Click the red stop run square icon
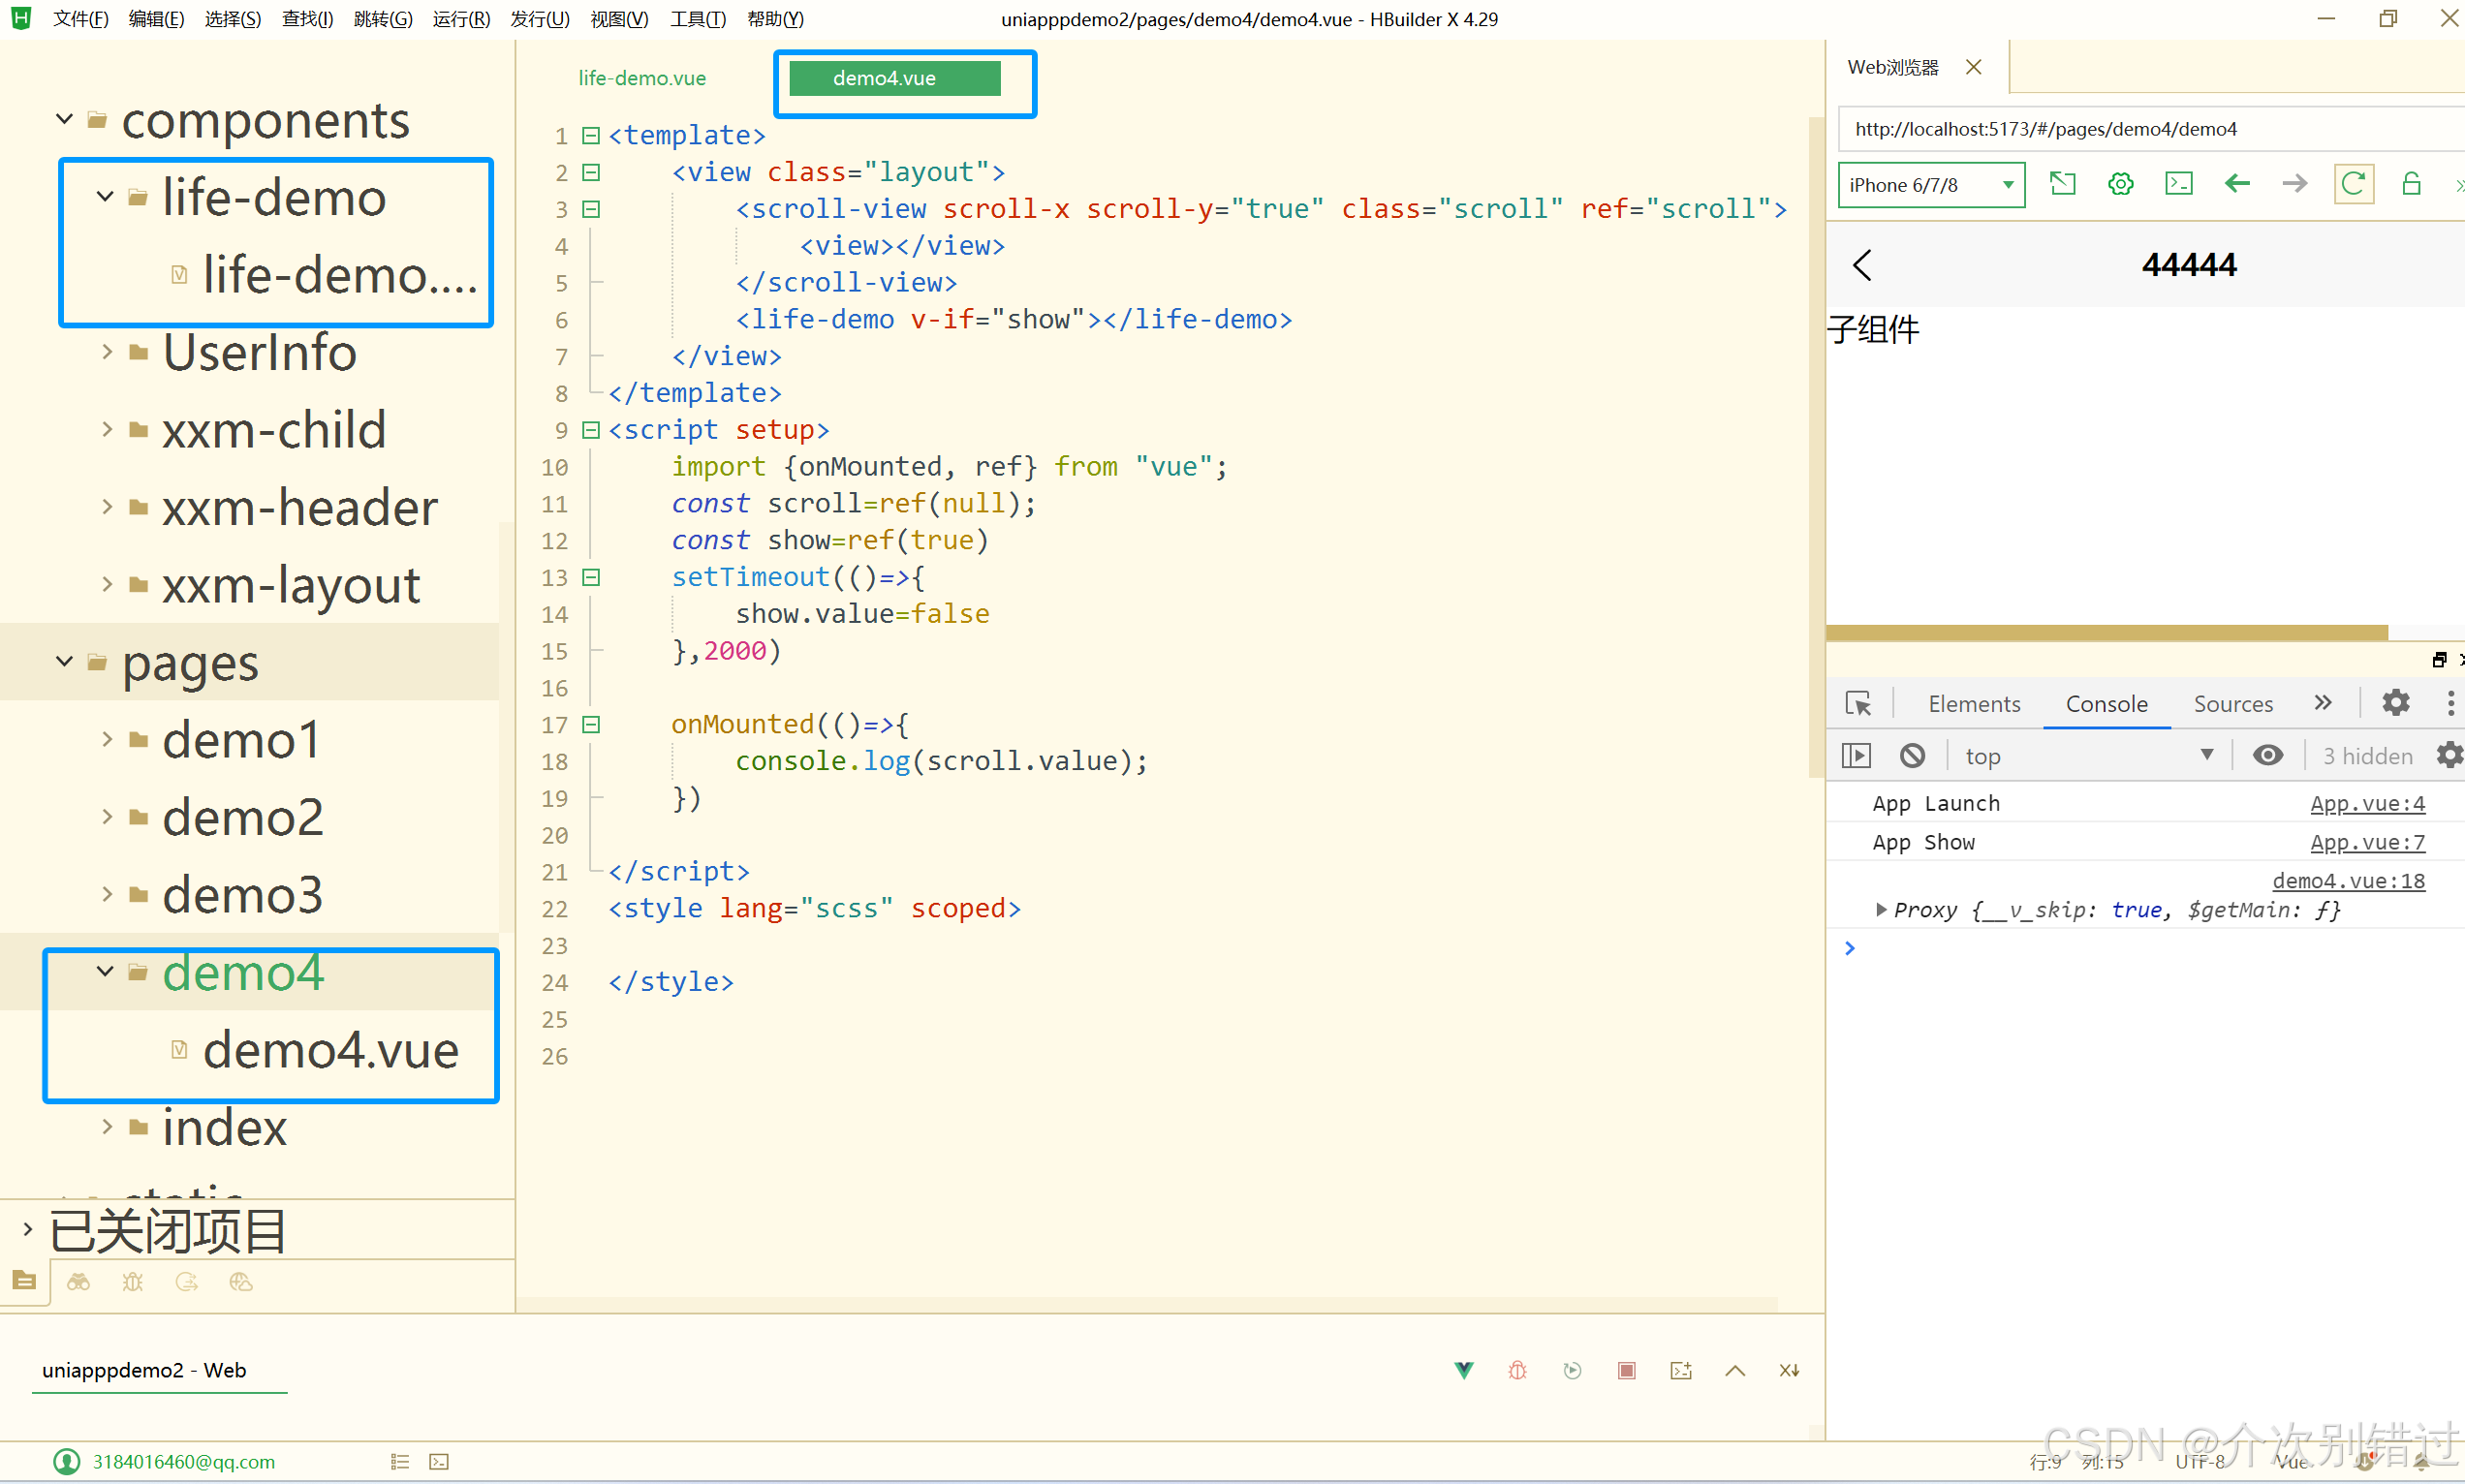 [x=1626, y=1370]
